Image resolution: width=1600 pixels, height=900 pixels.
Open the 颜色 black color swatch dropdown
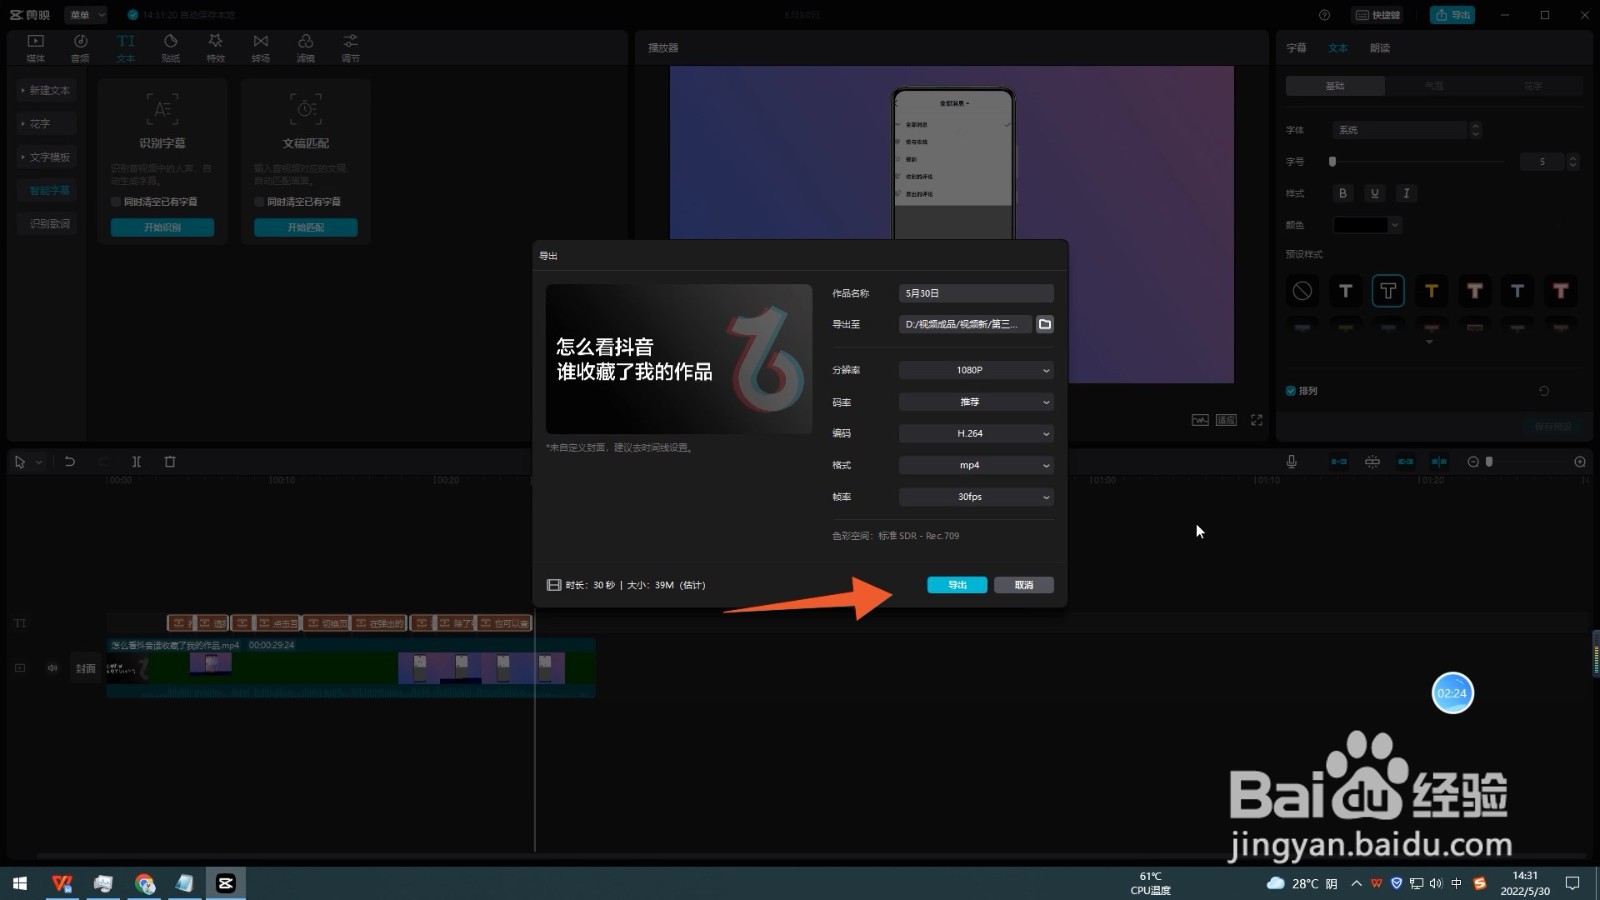[x=1367, y=225]
